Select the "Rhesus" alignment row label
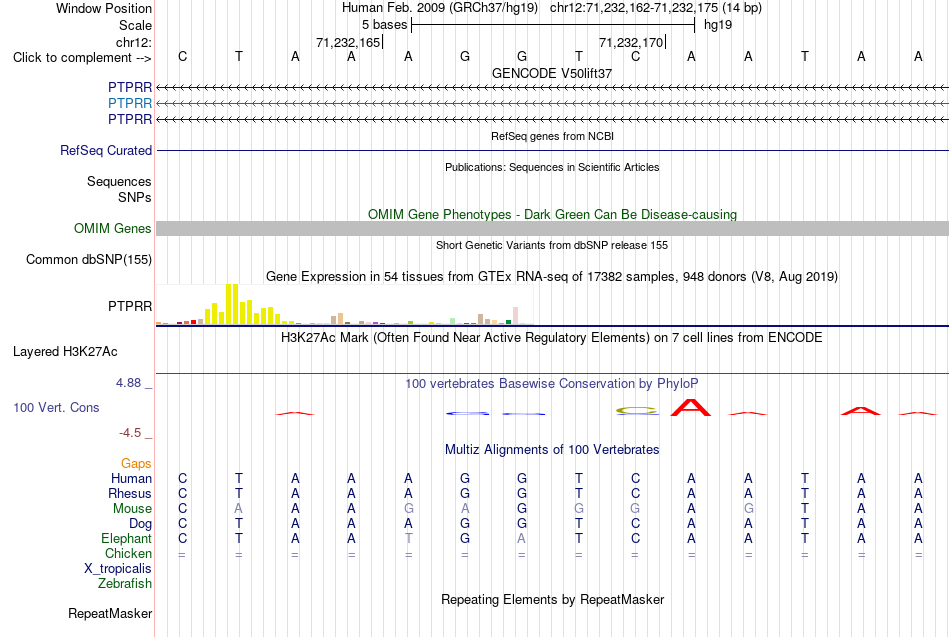Image resolution: width=950 pixels, height=637 pixels. 130,493
